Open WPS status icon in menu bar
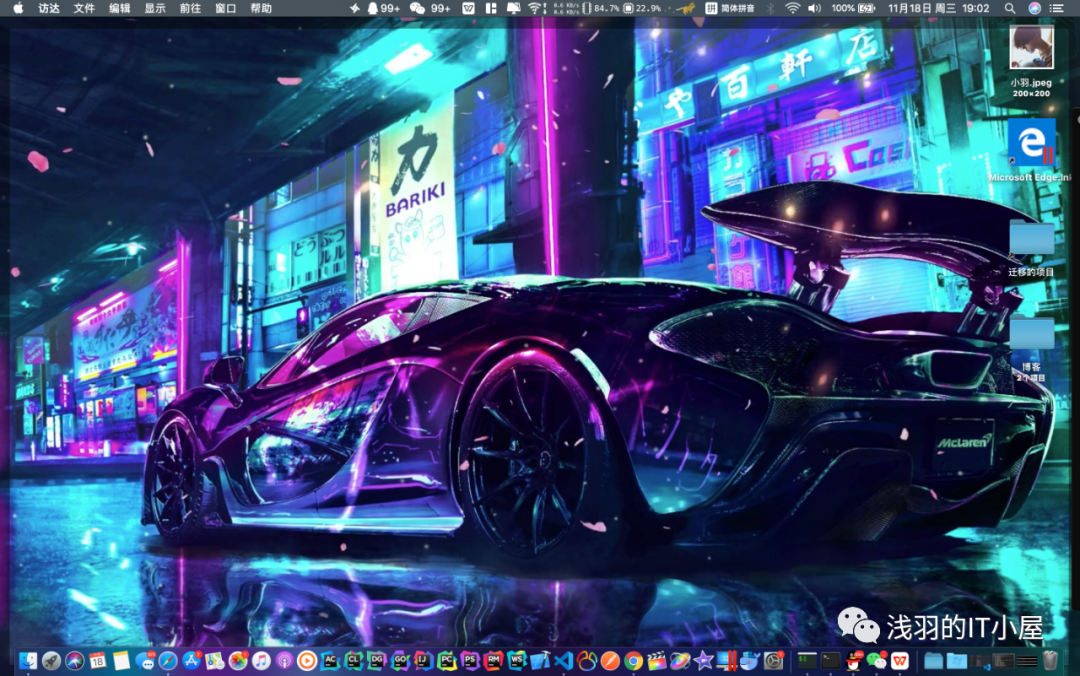Viewport: 1080px width, 676px height. (468, 8)
